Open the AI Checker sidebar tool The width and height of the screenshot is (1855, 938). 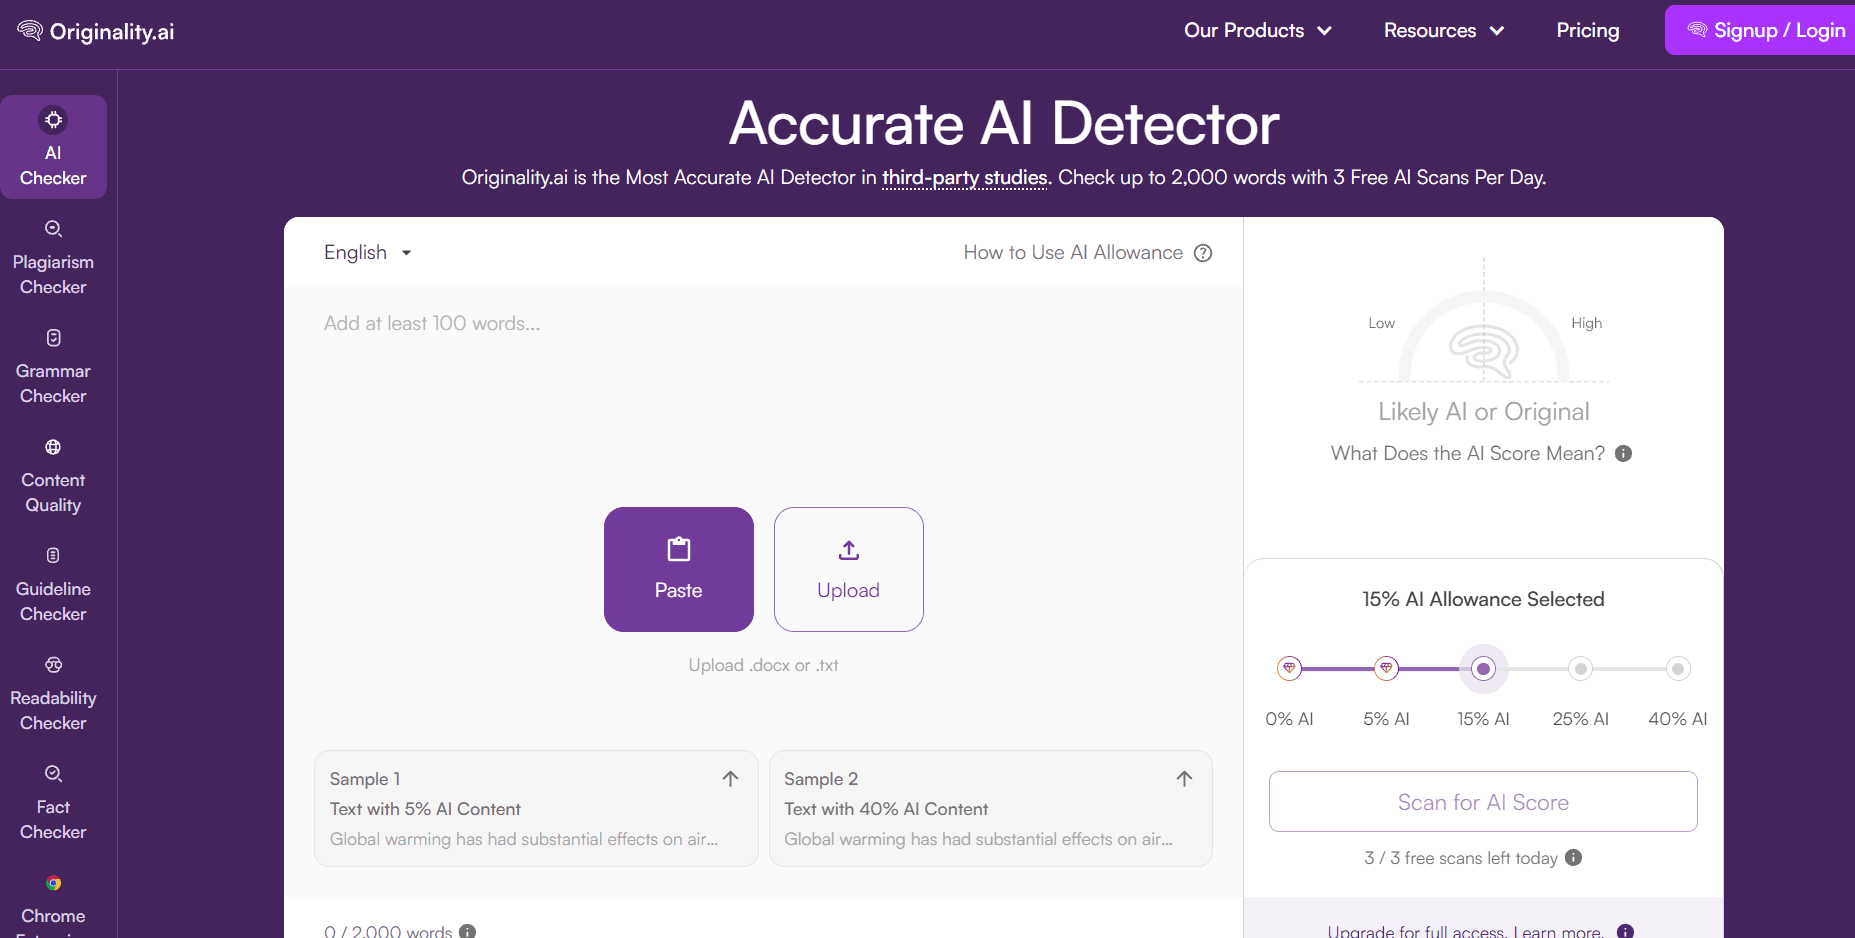click(53, 147)
